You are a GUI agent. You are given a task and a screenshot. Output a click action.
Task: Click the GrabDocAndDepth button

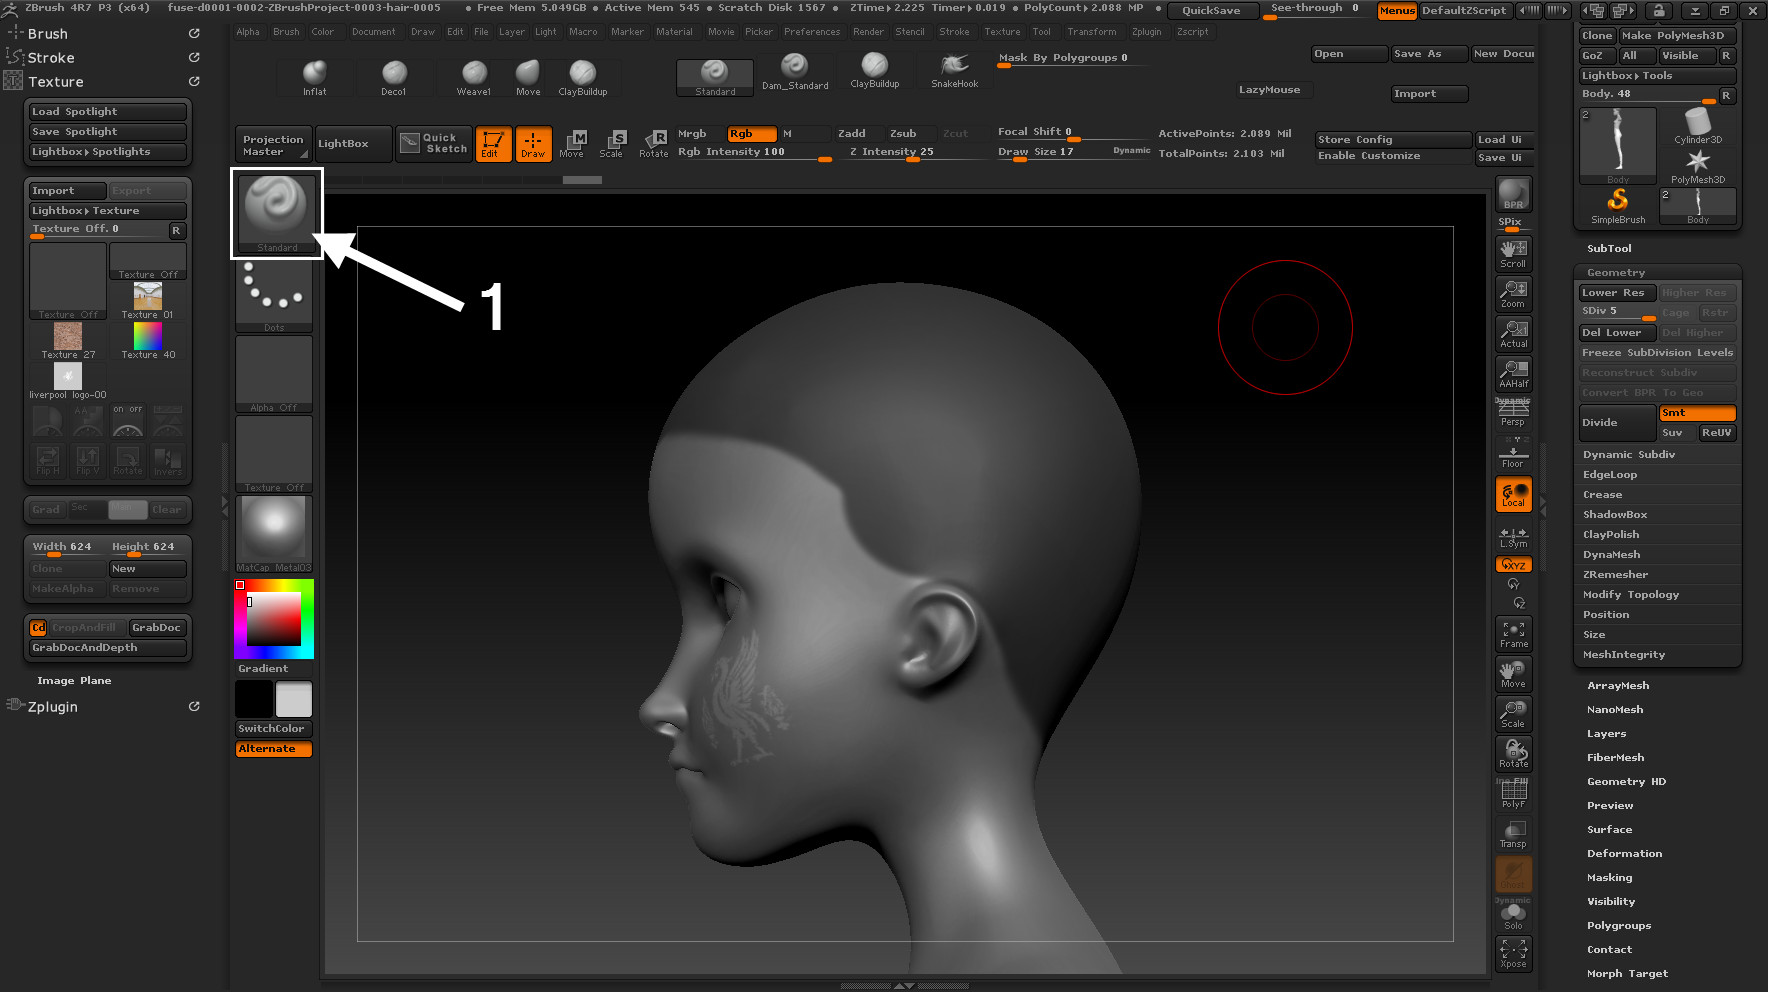(x=108, y=648)
